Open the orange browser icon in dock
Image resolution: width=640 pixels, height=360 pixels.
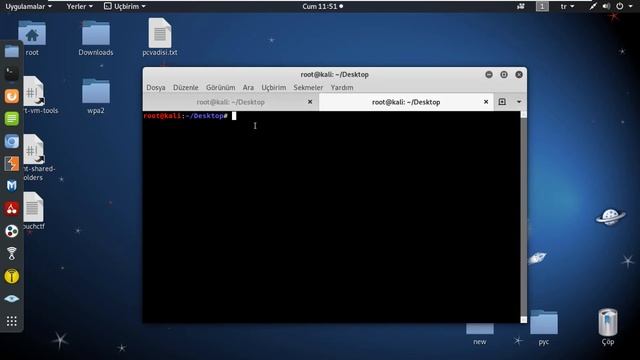point(11,96)
